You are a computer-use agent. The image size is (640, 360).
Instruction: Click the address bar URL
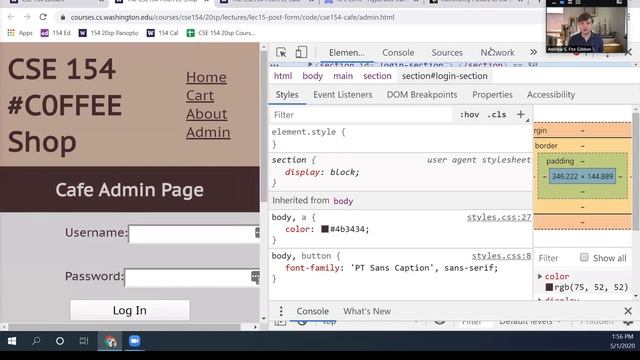pos(232,18)
